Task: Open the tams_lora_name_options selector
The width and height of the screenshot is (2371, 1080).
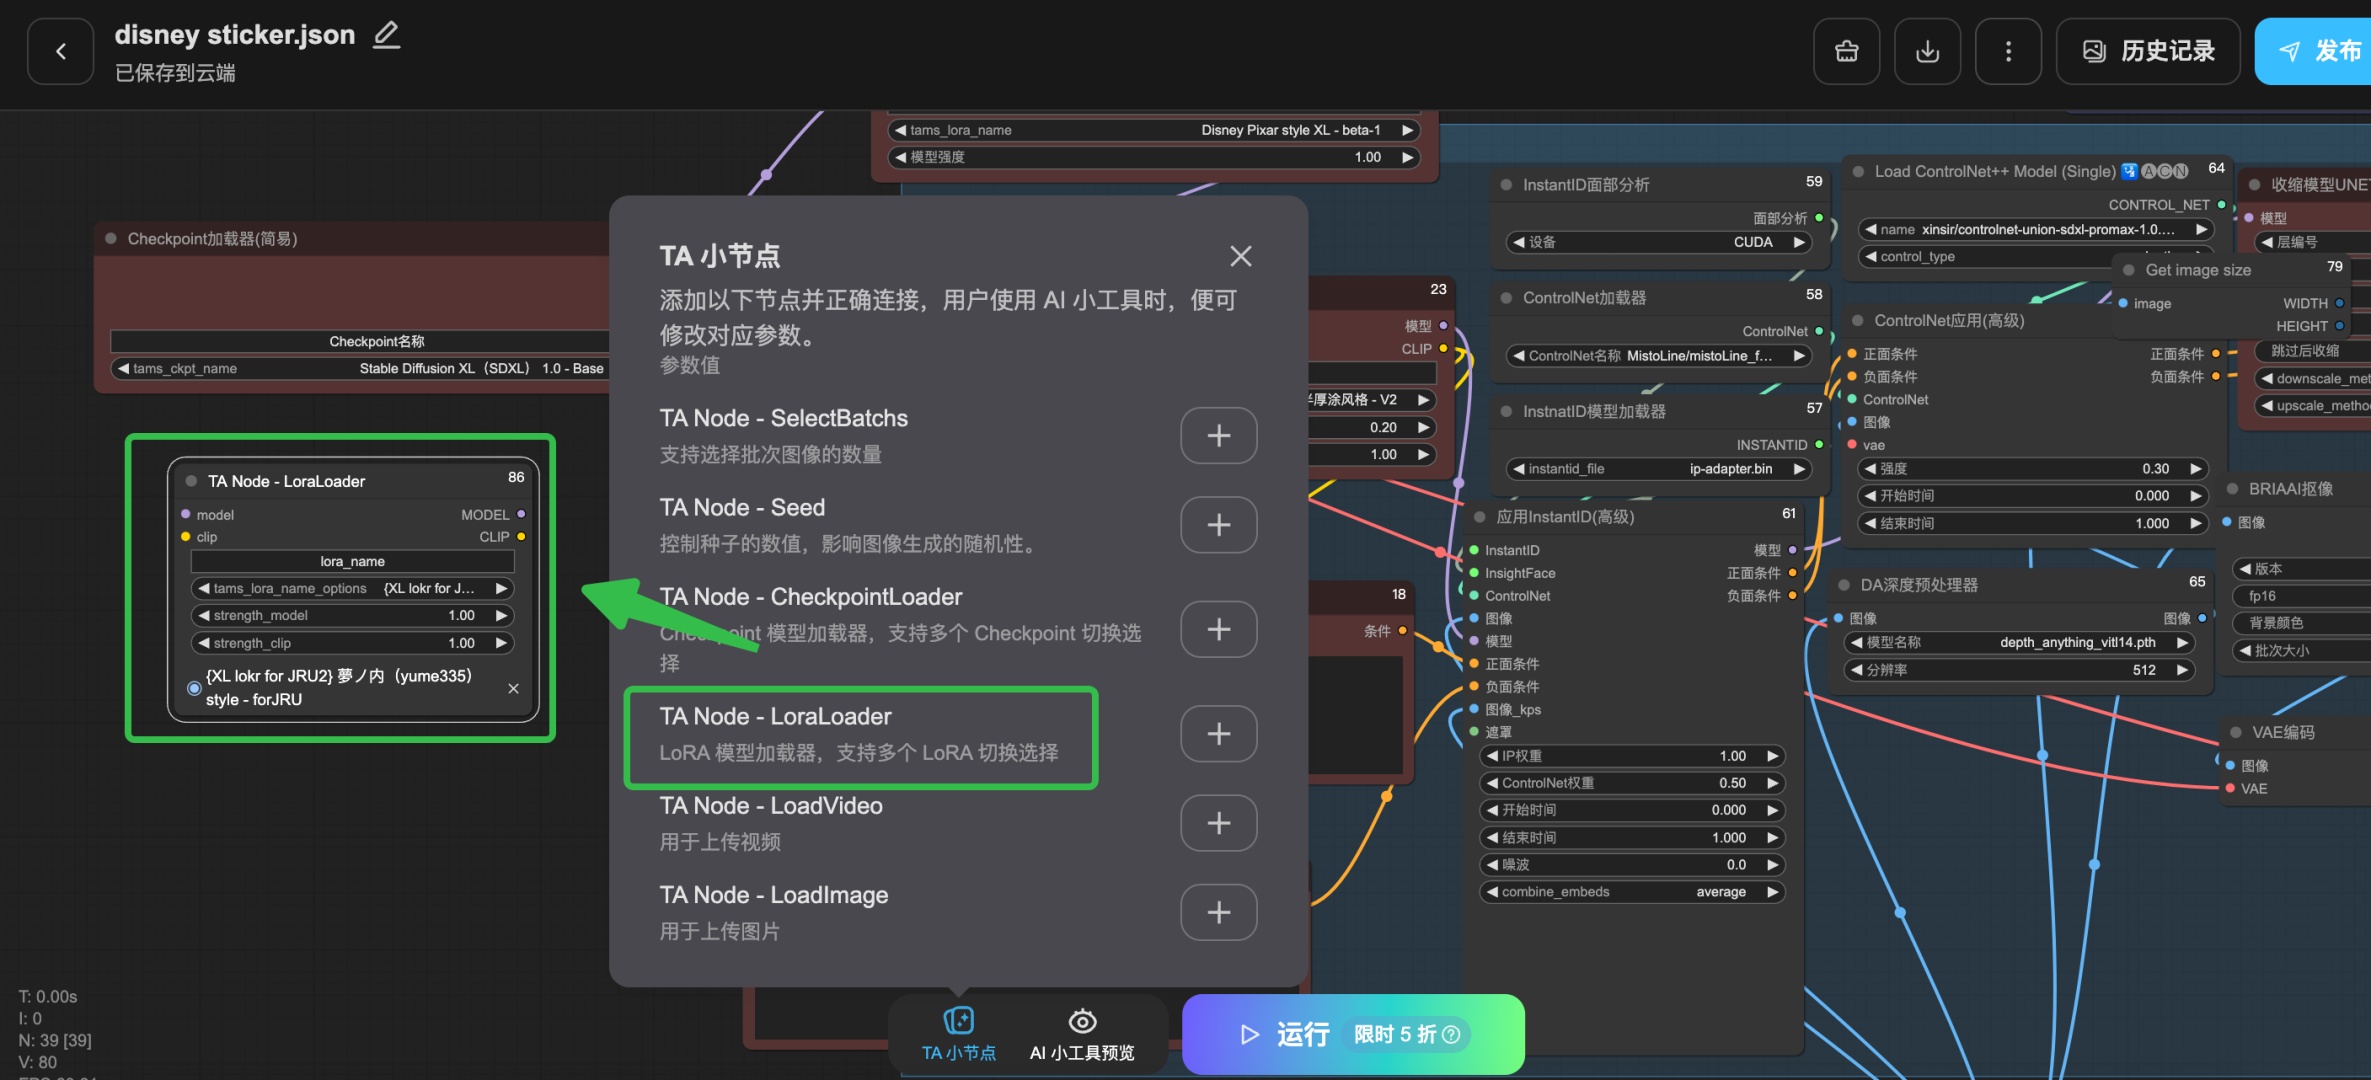Action: pos(352,588)
